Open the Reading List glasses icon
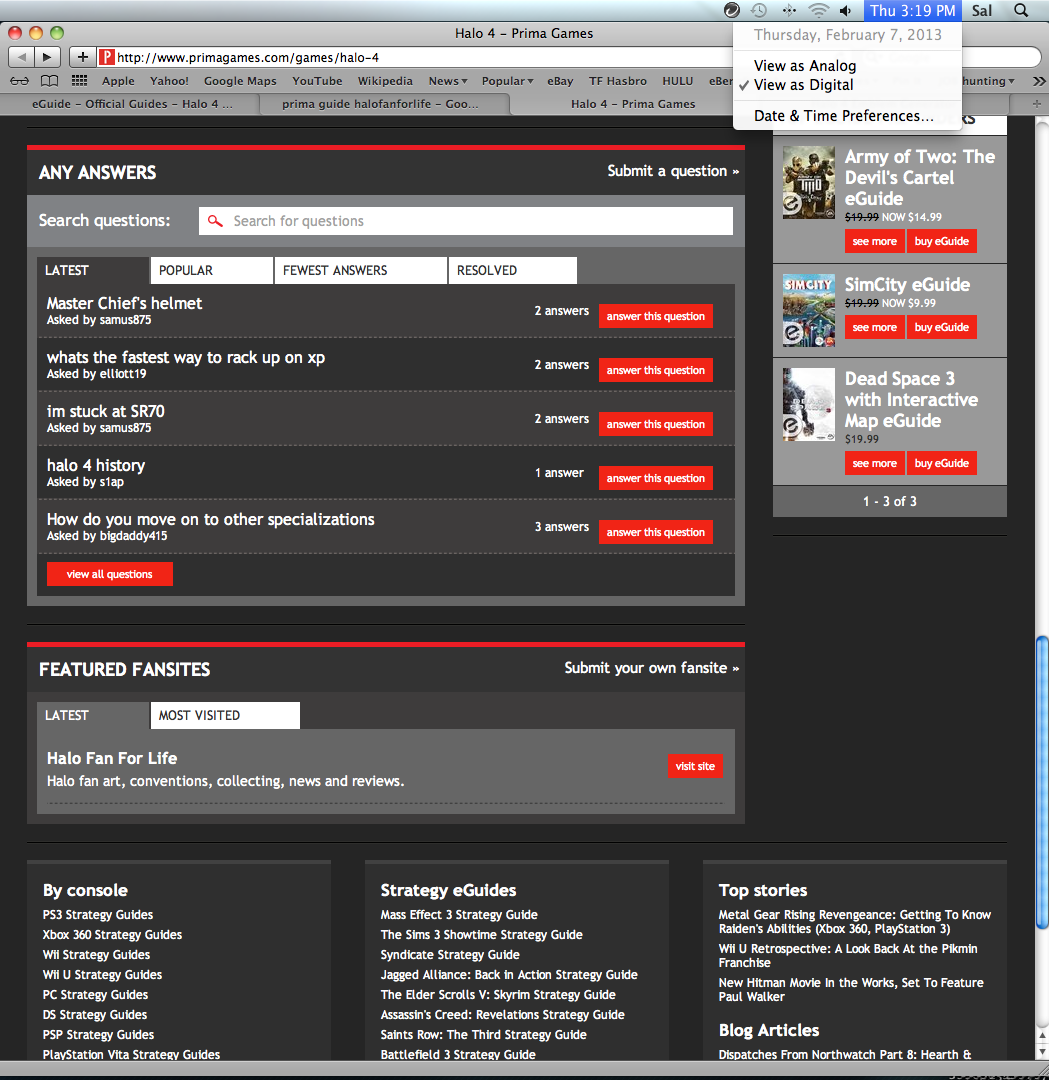Image resolution: width=1049 pixels, height=1080 pixels. click(x=19, y=81)
